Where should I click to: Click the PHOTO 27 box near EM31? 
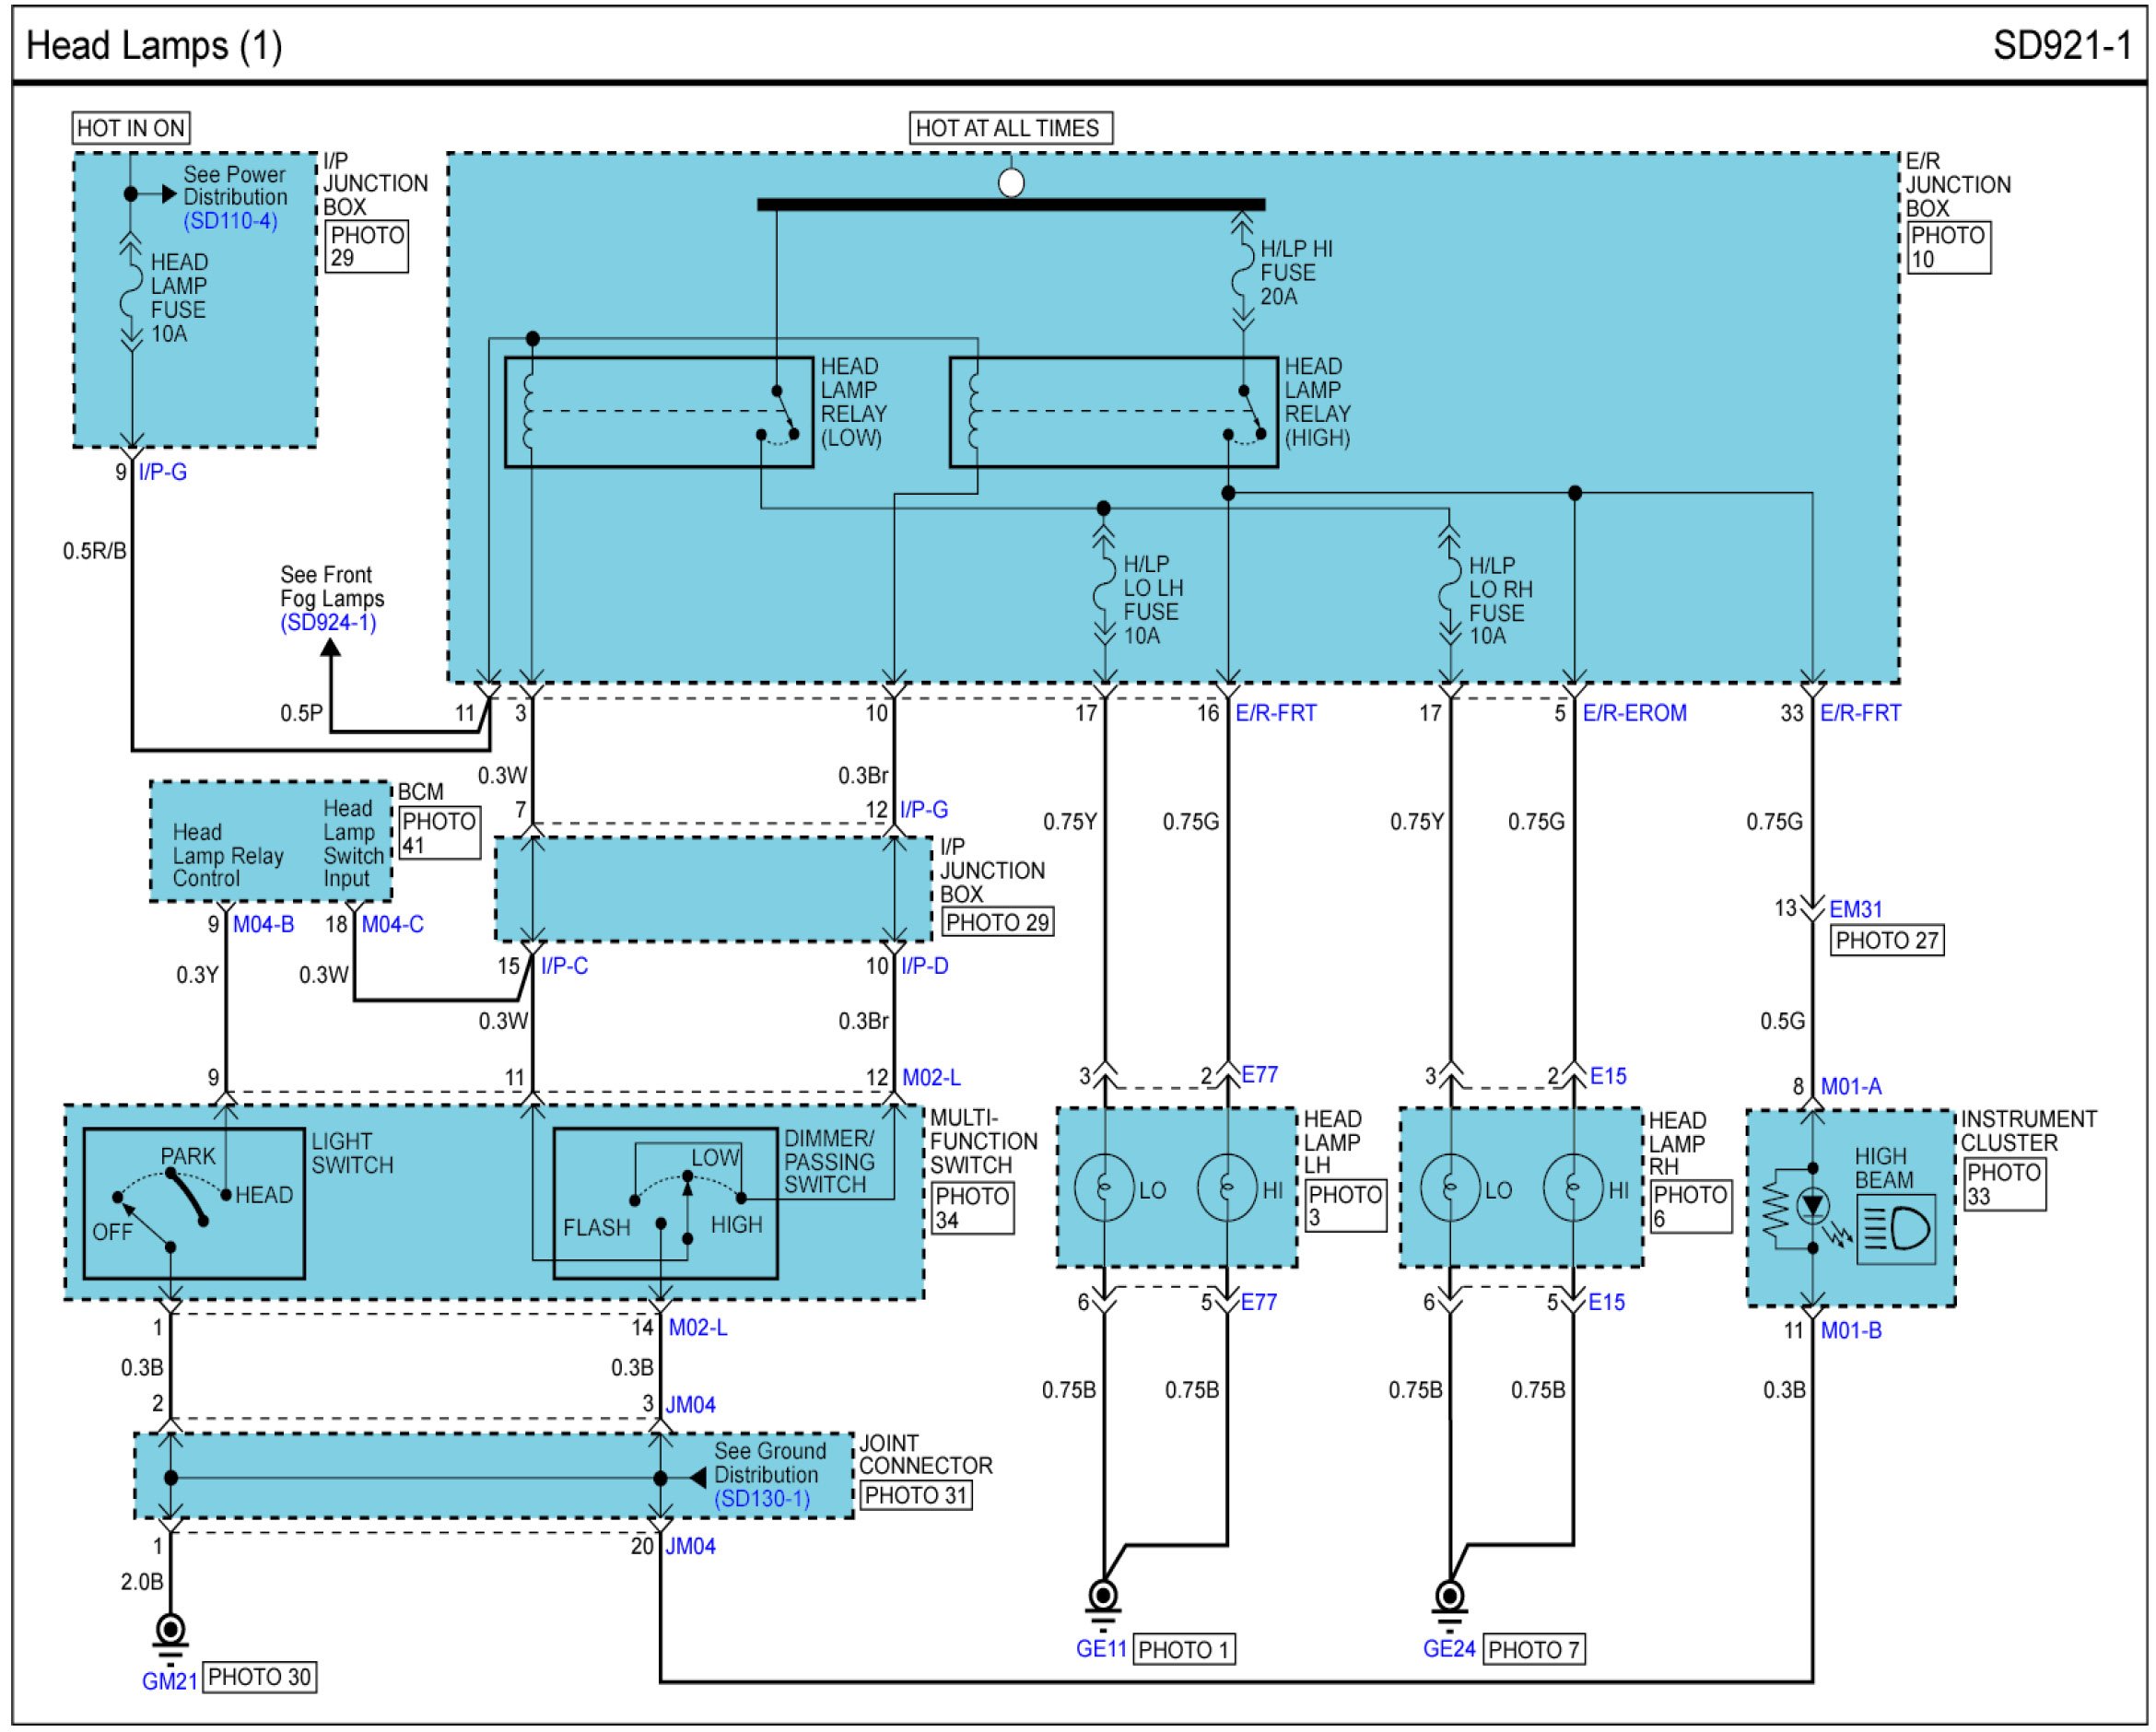1886,940
